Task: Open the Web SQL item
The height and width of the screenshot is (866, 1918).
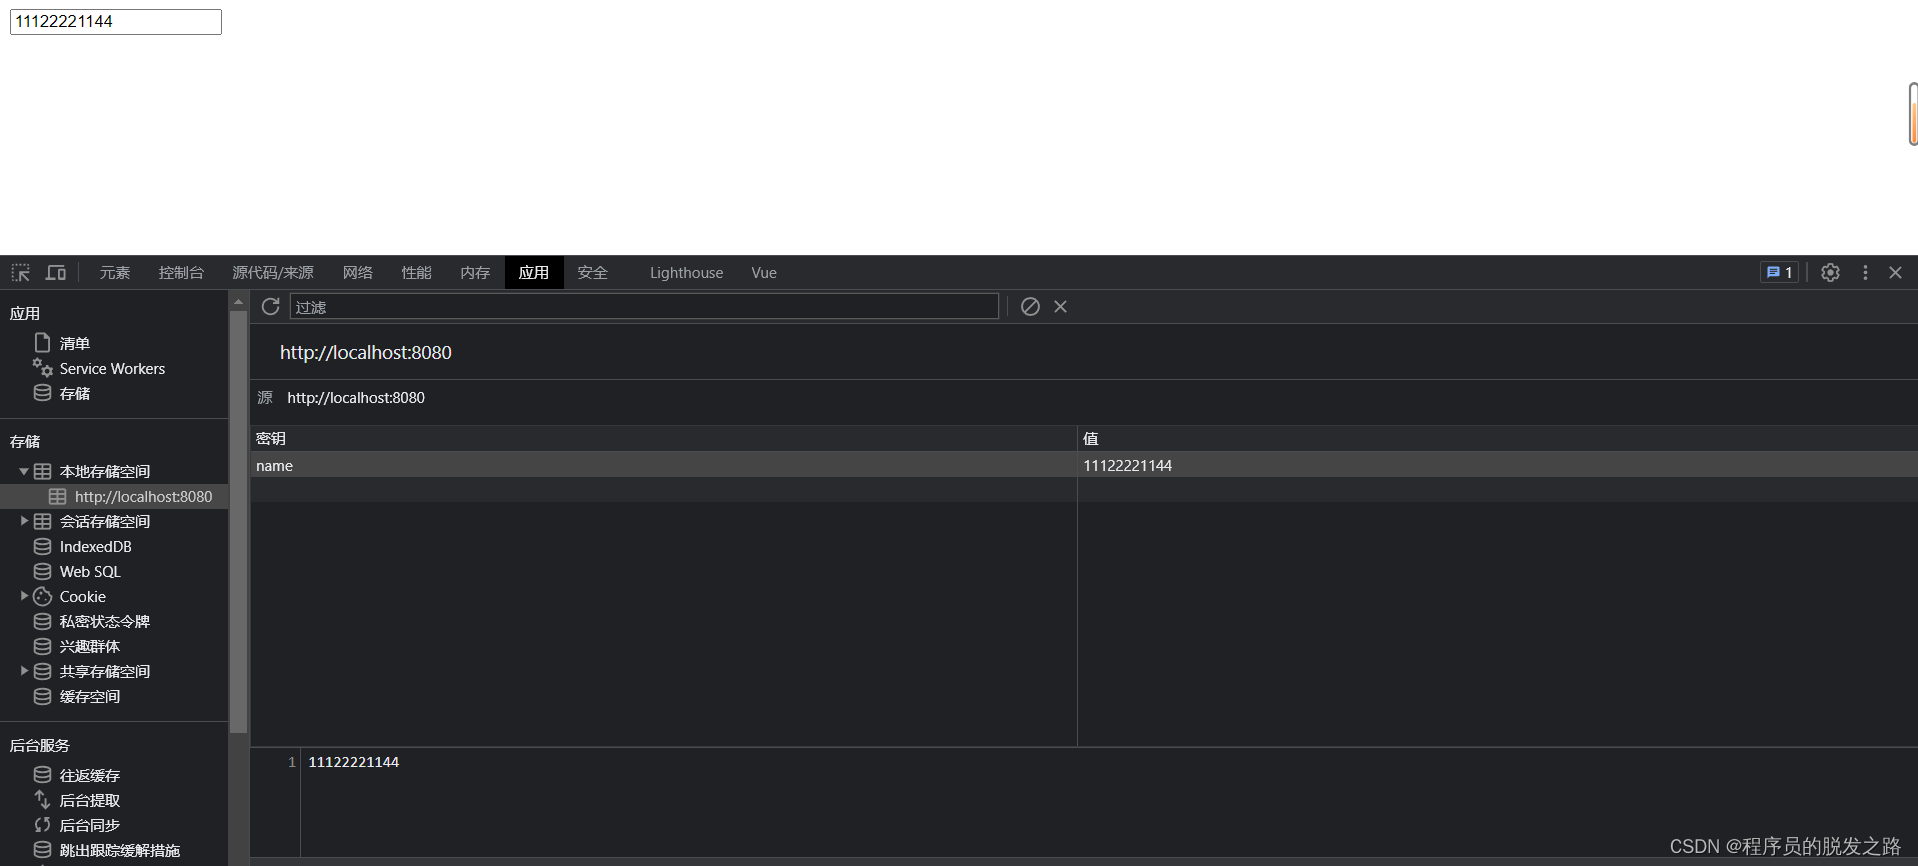Action: pyautogui.click(x=89, y=571)
